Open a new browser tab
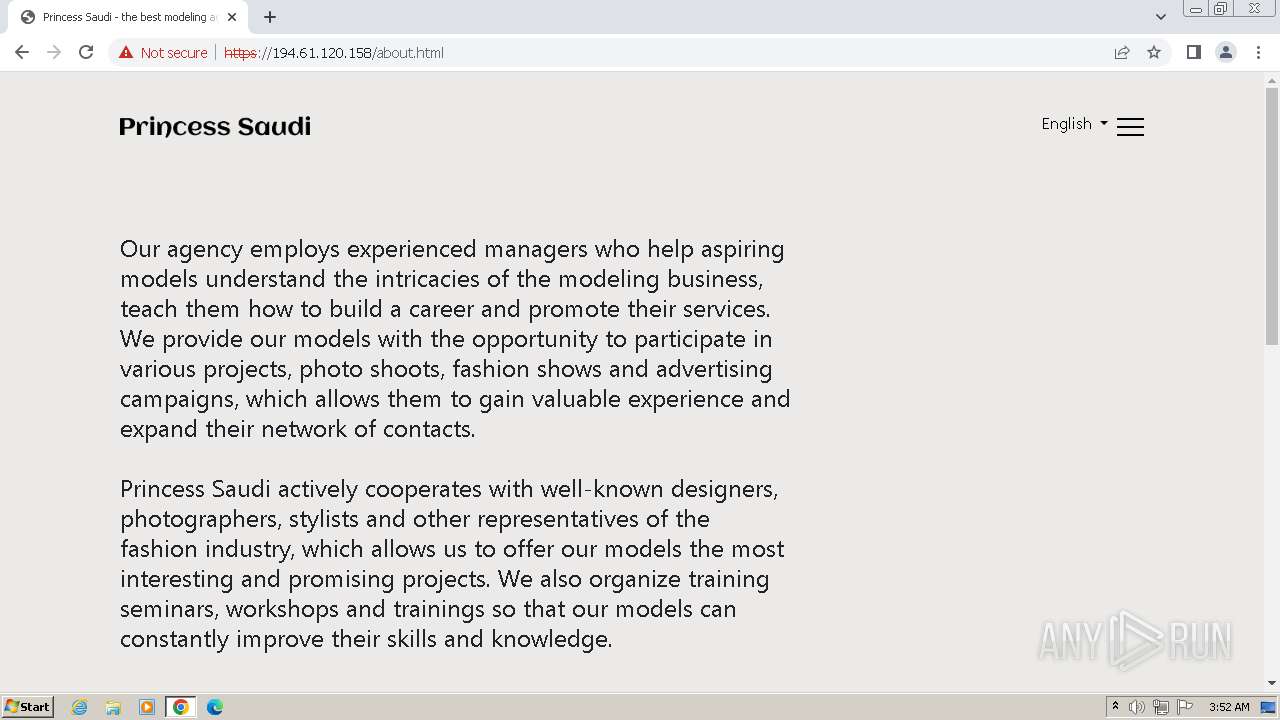This screenshot has height=720, width=1280. click(x=270, y=17)
